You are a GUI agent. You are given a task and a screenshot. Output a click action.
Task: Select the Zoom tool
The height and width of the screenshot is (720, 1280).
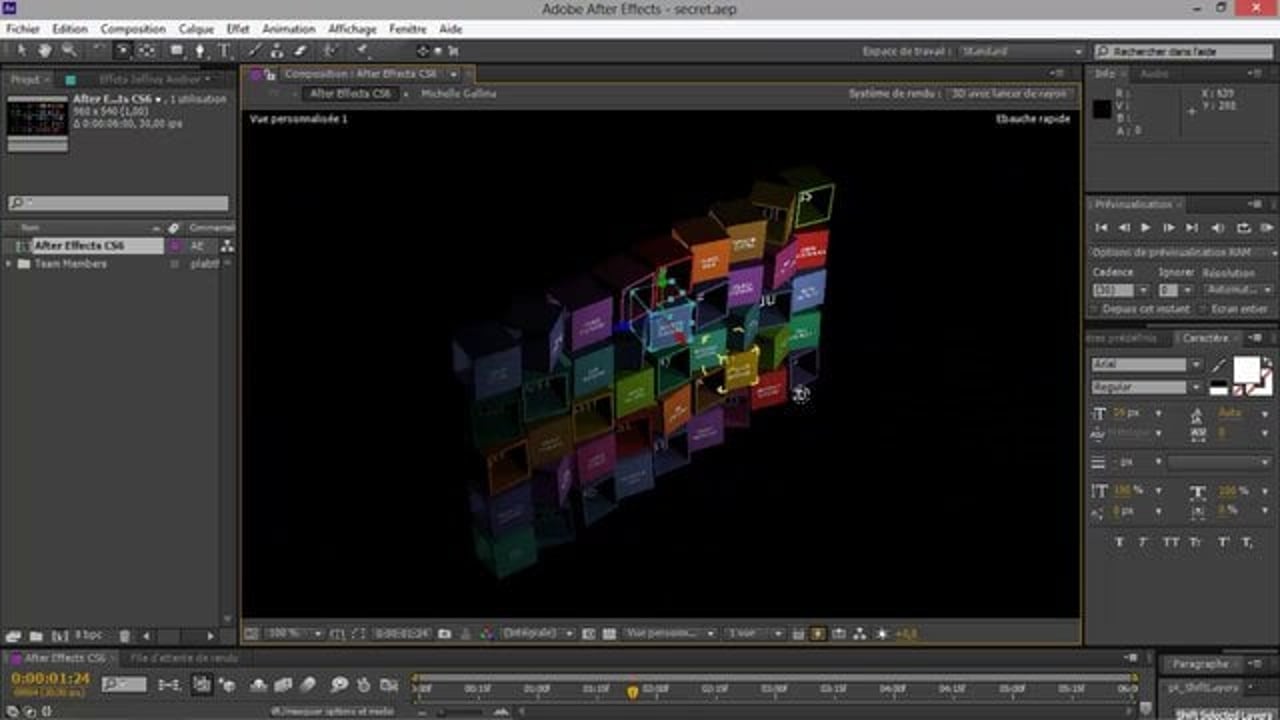coord(66,51)
